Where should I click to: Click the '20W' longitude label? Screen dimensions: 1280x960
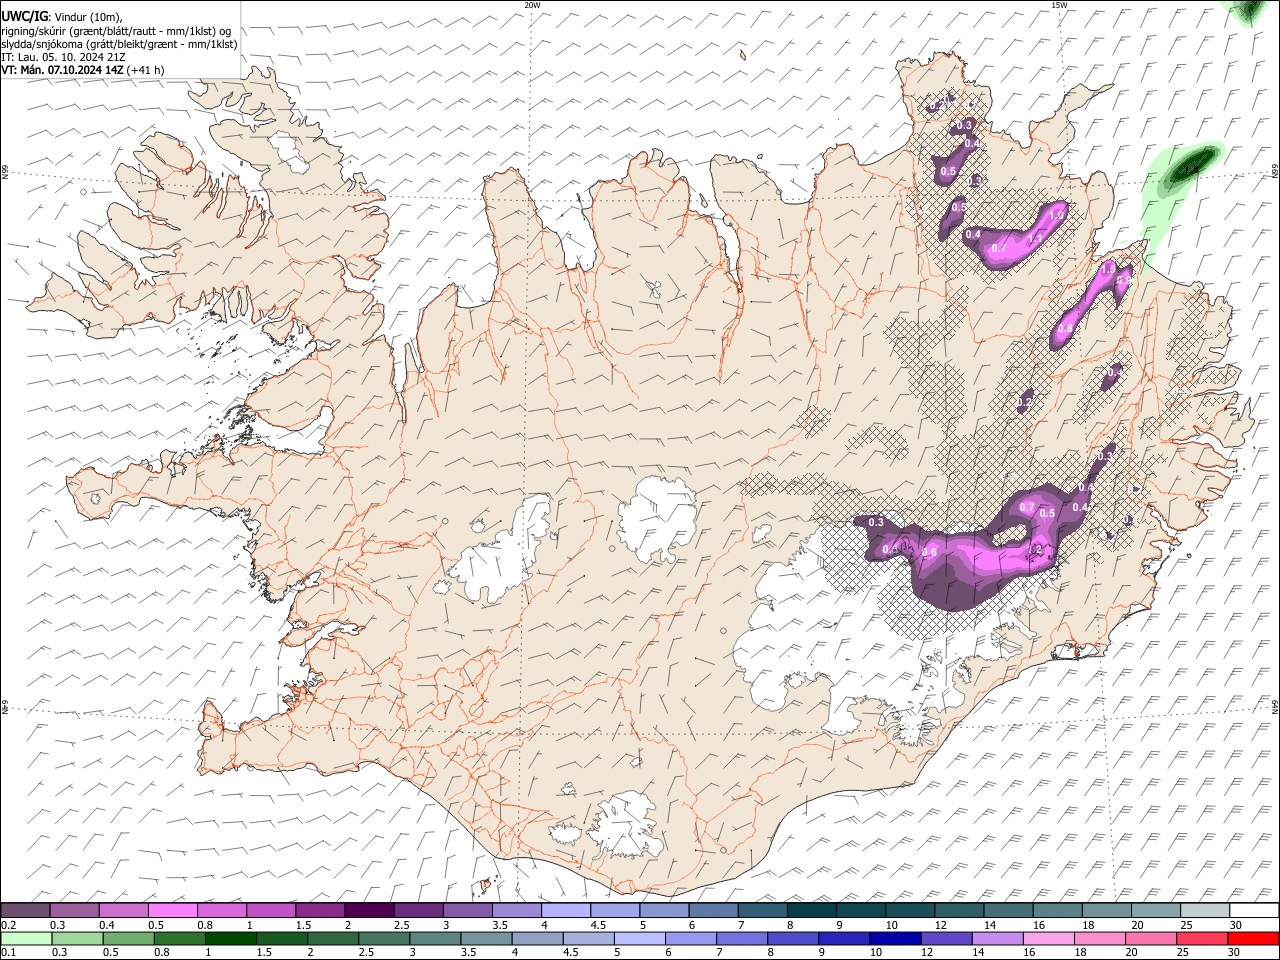tap(533, 5)
